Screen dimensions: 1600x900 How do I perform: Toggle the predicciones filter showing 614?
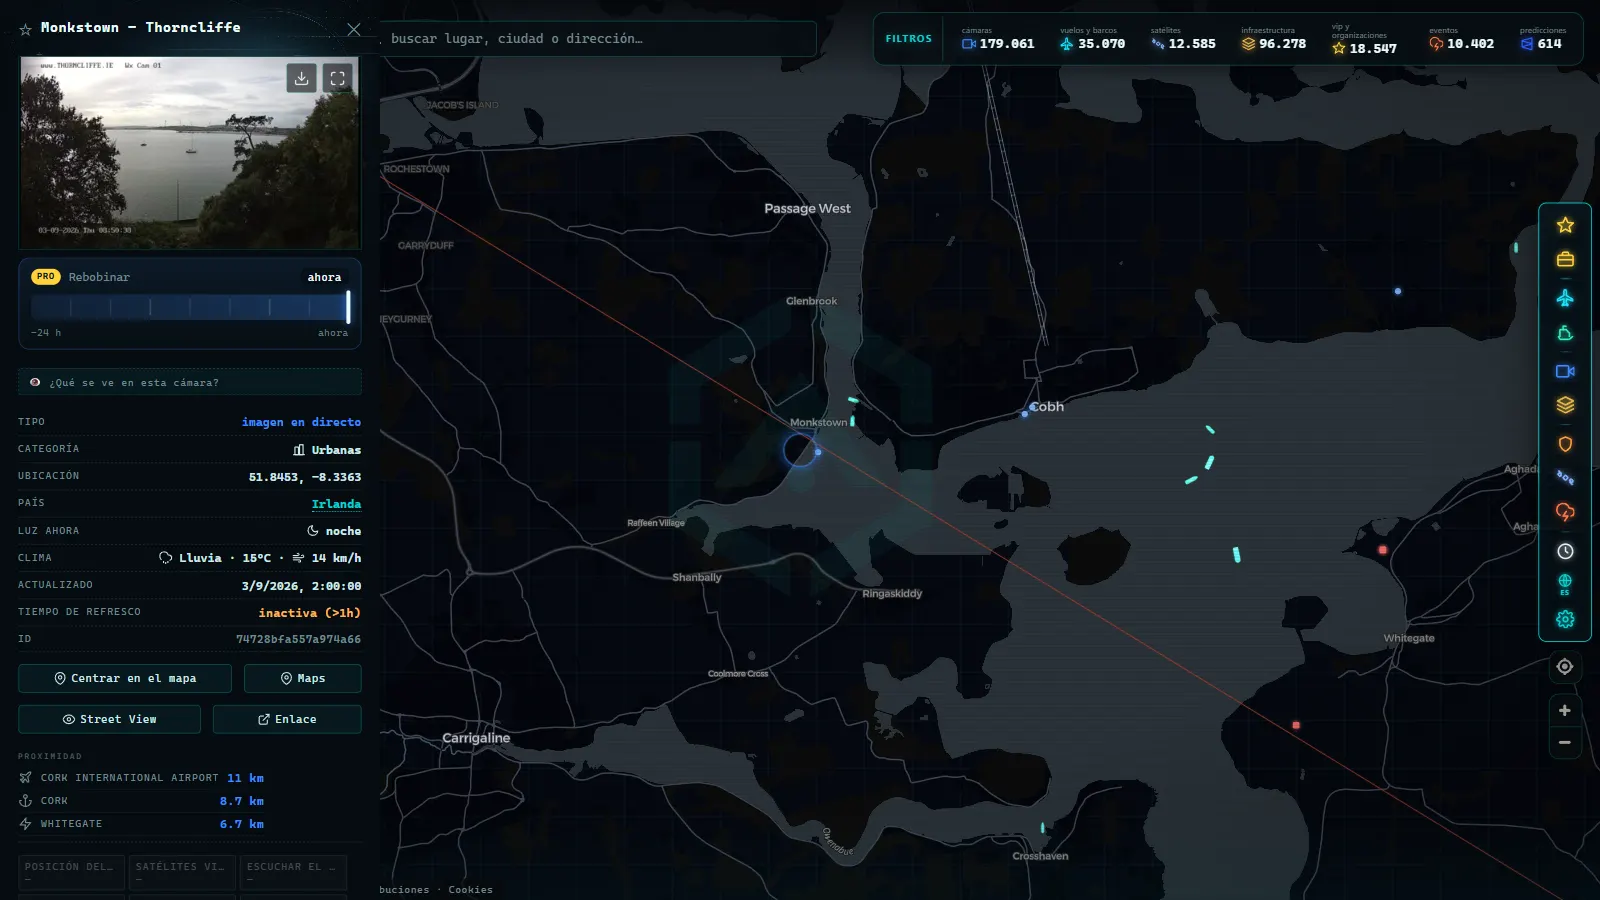[x=1542, y=39]
